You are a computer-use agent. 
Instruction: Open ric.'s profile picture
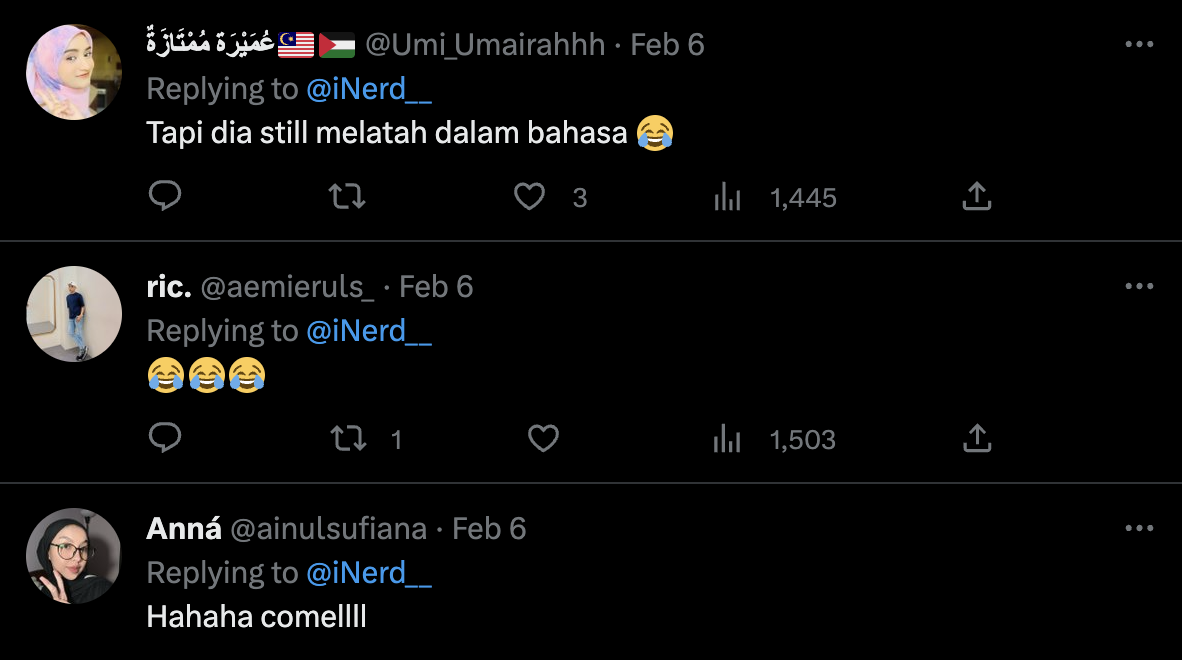pos(73,314)
